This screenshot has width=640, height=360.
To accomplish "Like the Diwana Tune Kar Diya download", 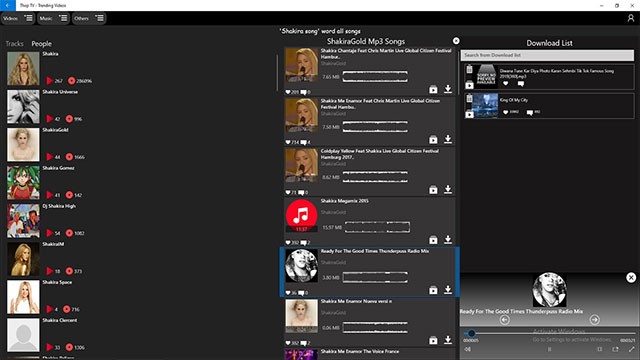I will (x=506, y=83).
